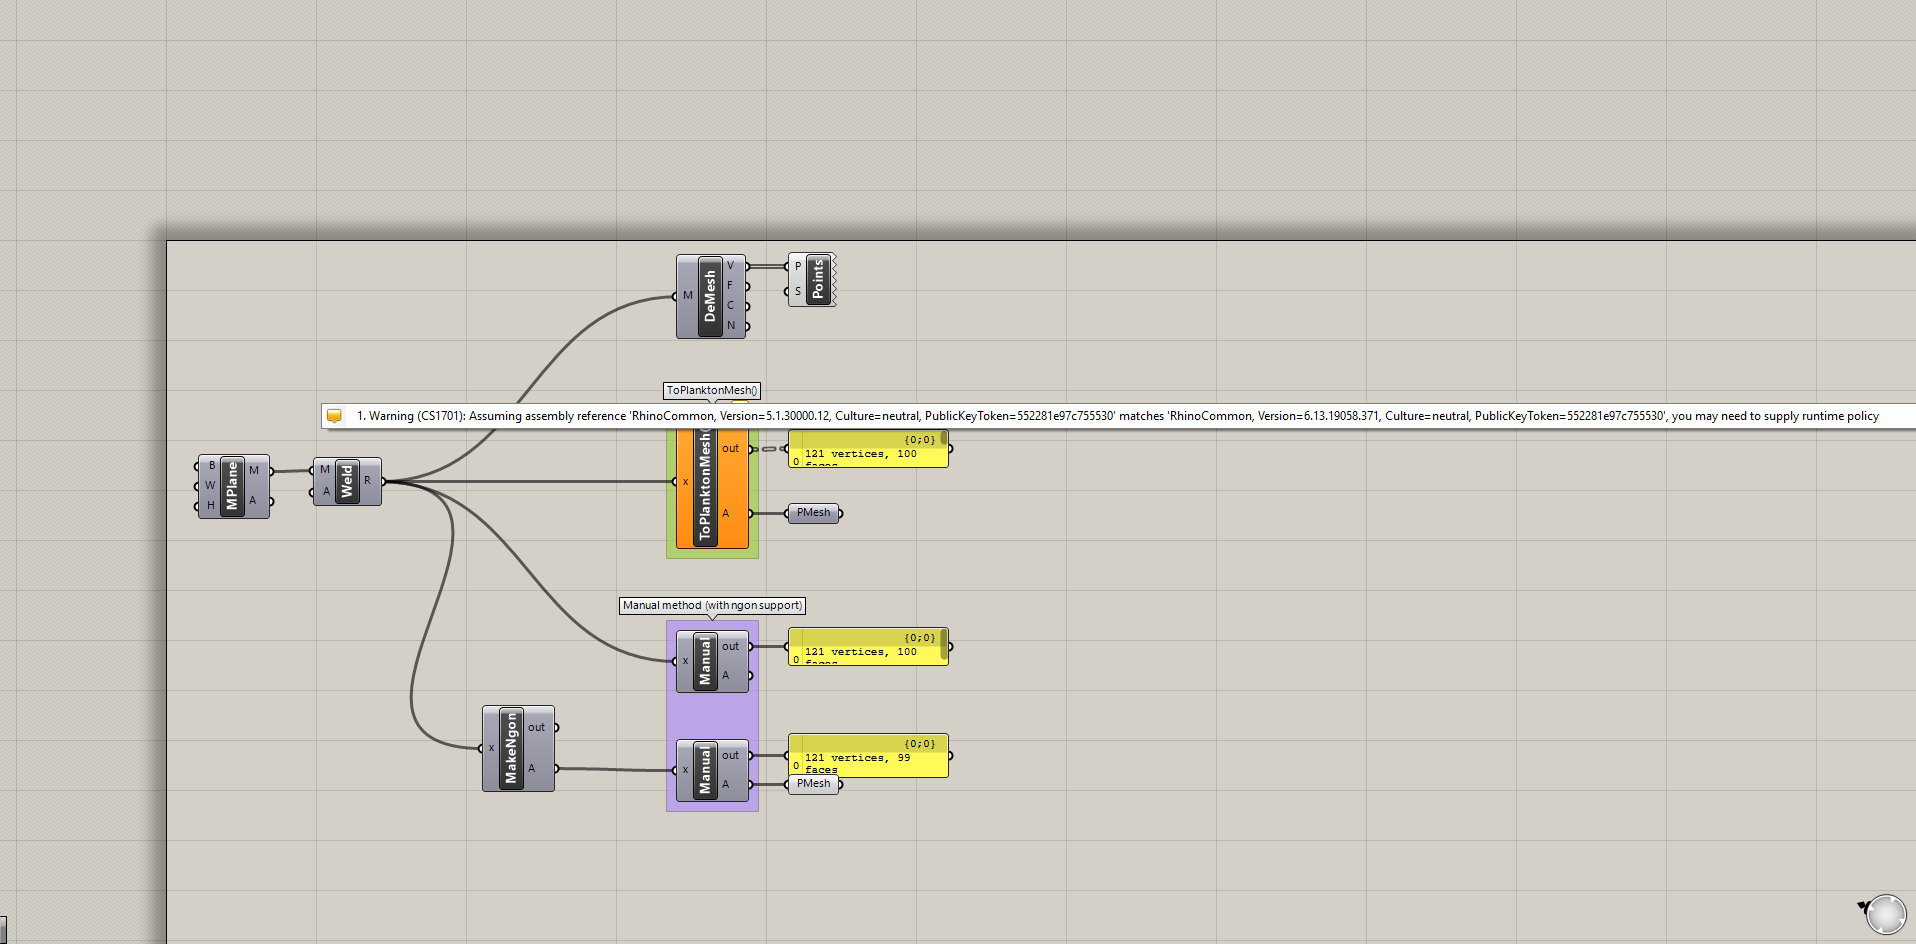Click the CS1701 warning message text
The height and width of the screenshot is (944, 1916).
[1118, 416]
